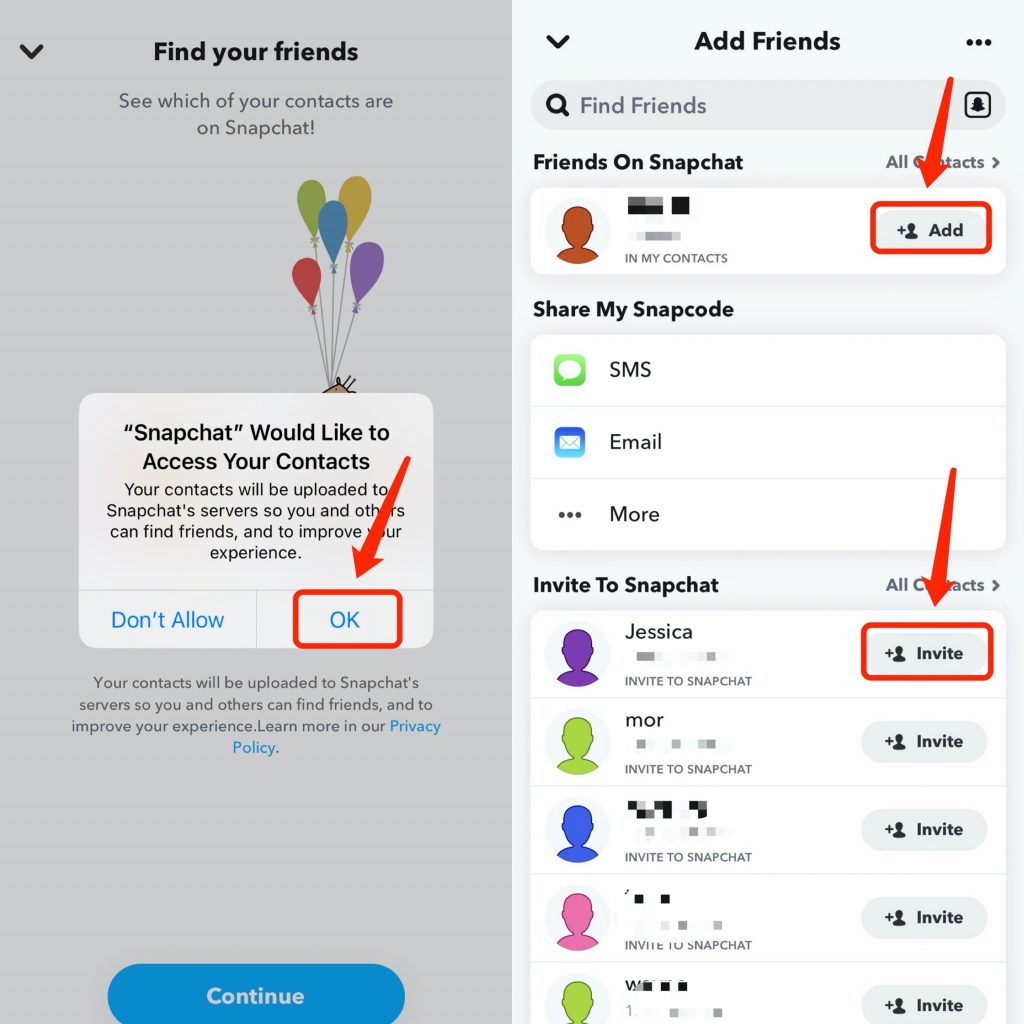Open mor's green avatar
Screen dimensions: 1024x1024
[x=577, y=744]
